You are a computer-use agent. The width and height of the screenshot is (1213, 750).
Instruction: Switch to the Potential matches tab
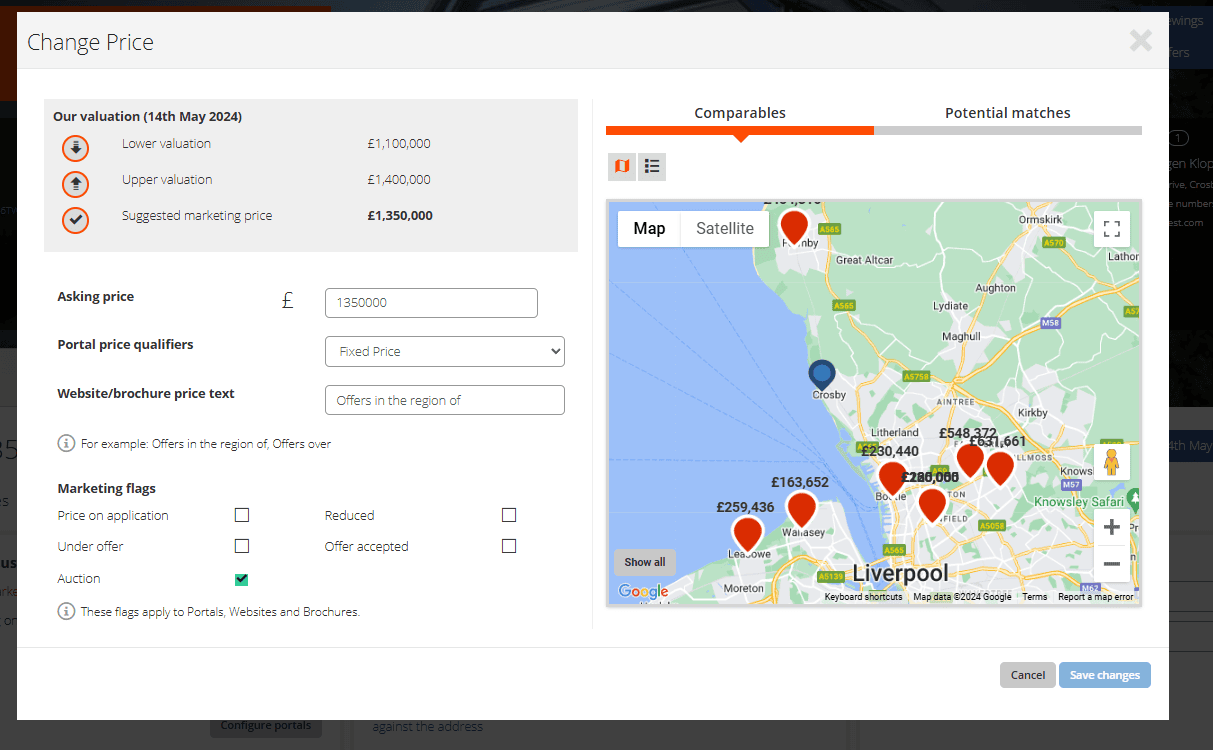tap(1008, 114)
